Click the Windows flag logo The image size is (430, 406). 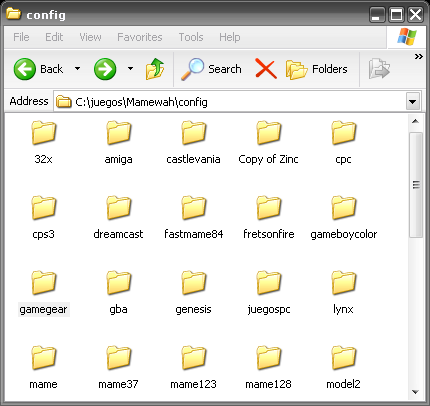(x=407, y=37)
